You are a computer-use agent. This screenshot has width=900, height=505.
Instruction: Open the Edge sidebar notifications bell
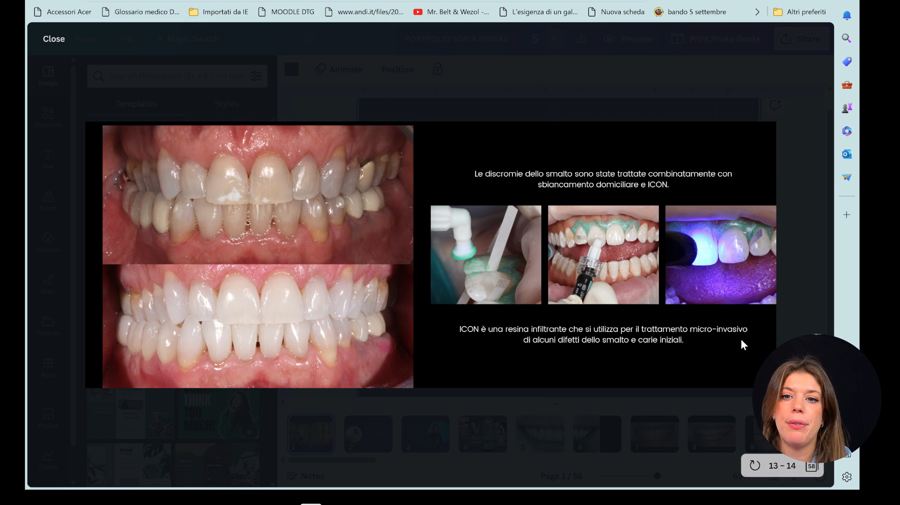tap(847, 15)
